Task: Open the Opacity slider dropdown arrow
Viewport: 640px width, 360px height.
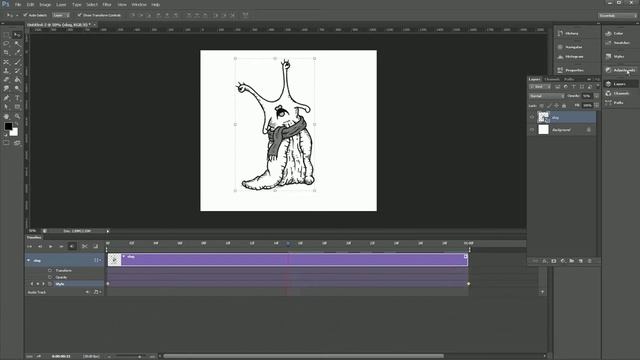Action: (596, 96)
